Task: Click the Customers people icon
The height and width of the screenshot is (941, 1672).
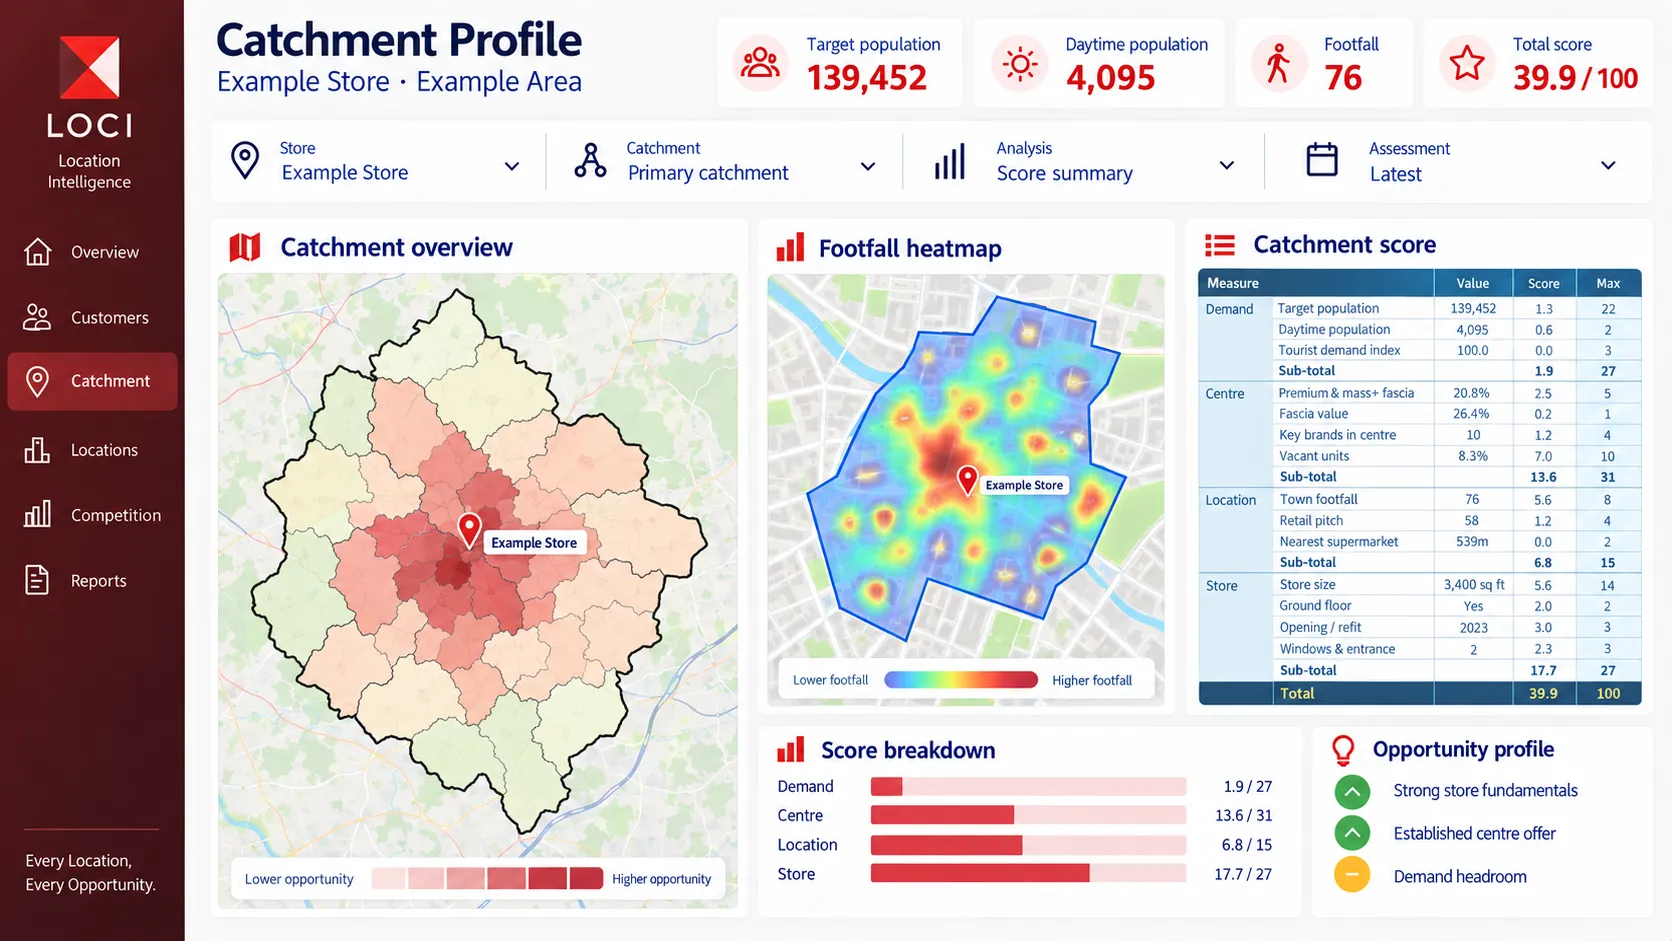Action: pos(37,317)
